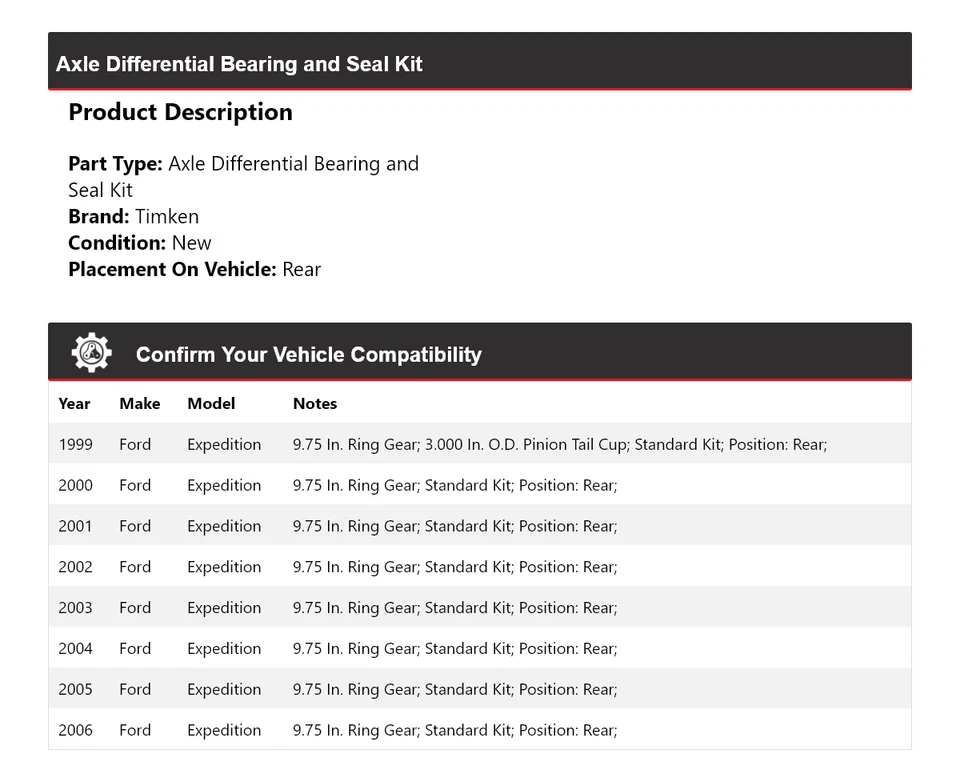Viewport: 960px width, 782px height.
Task: Click the gear icon beside Vehicle Compatibility
Action: pos(91,353)
